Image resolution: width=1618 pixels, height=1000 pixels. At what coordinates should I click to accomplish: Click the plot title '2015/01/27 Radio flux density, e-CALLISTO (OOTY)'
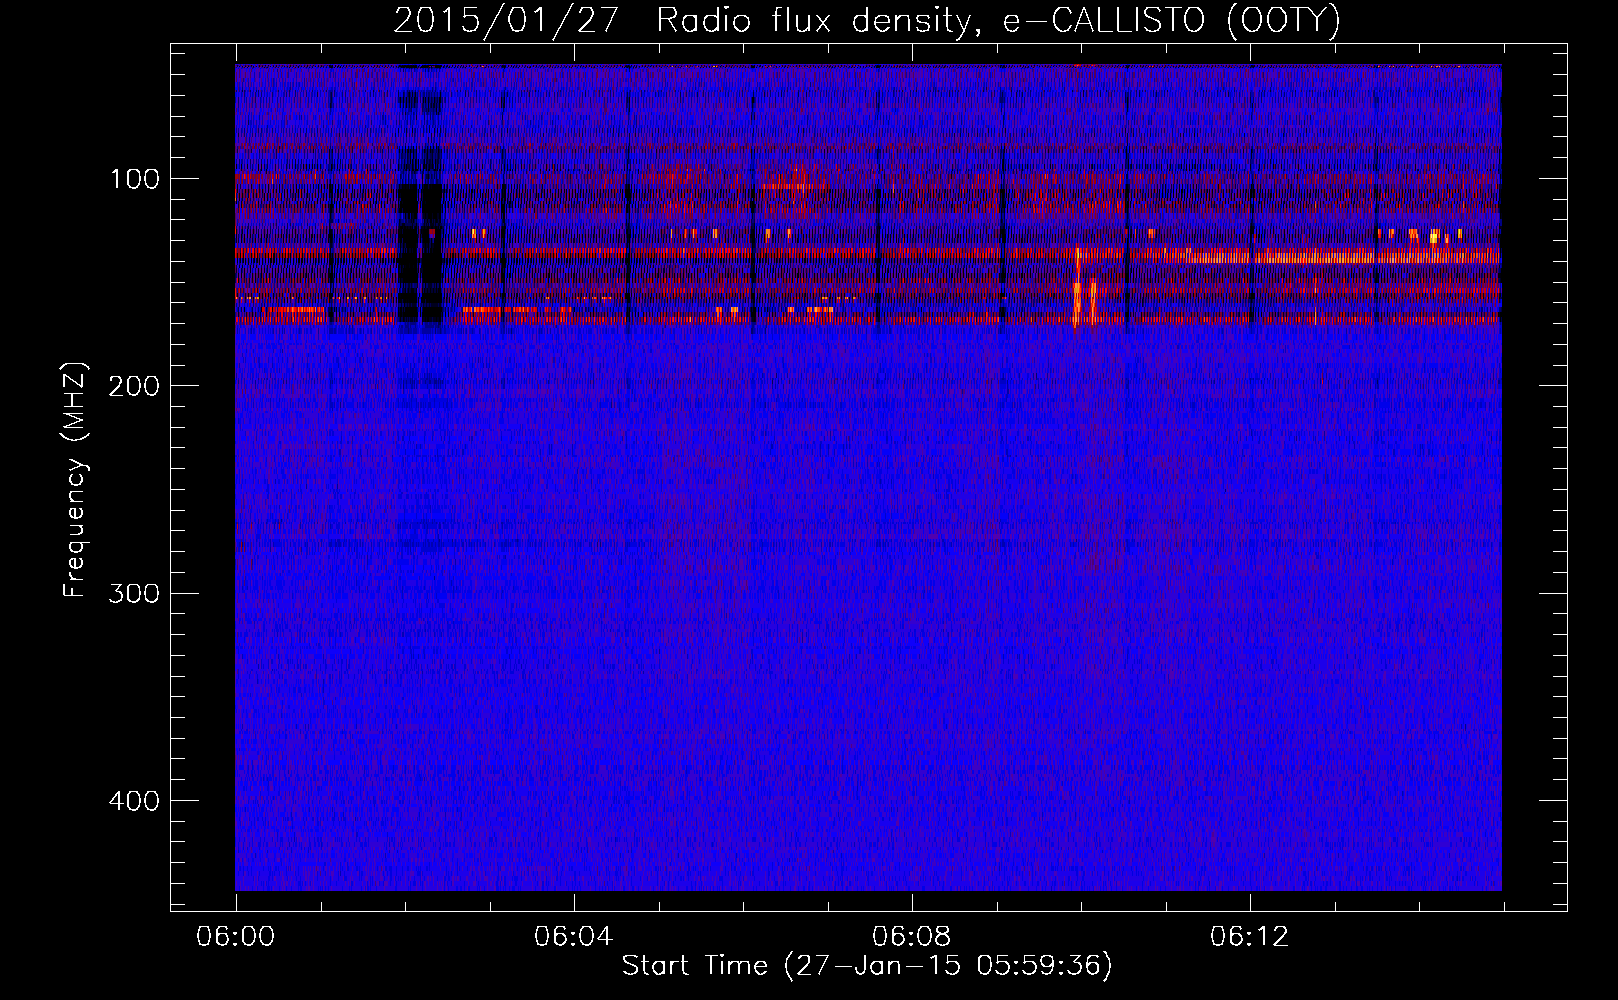point(866,20)
